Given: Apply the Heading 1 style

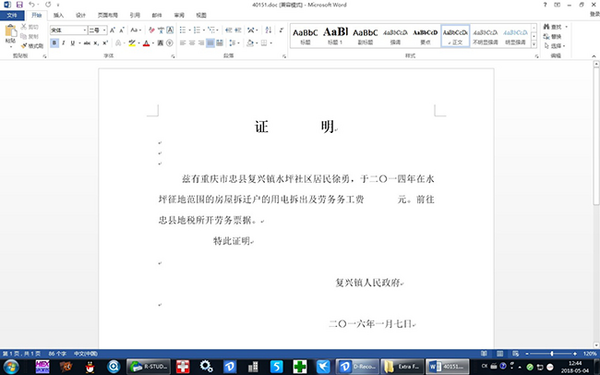Looking at the screenshot, I should click(335, 36).
